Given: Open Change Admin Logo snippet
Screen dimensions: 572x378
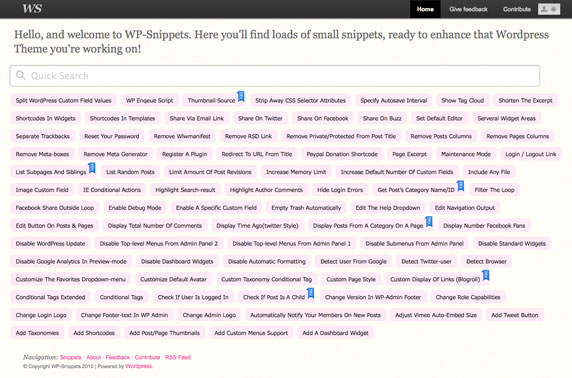Looking at the screenshot, I should click(209, 315).
